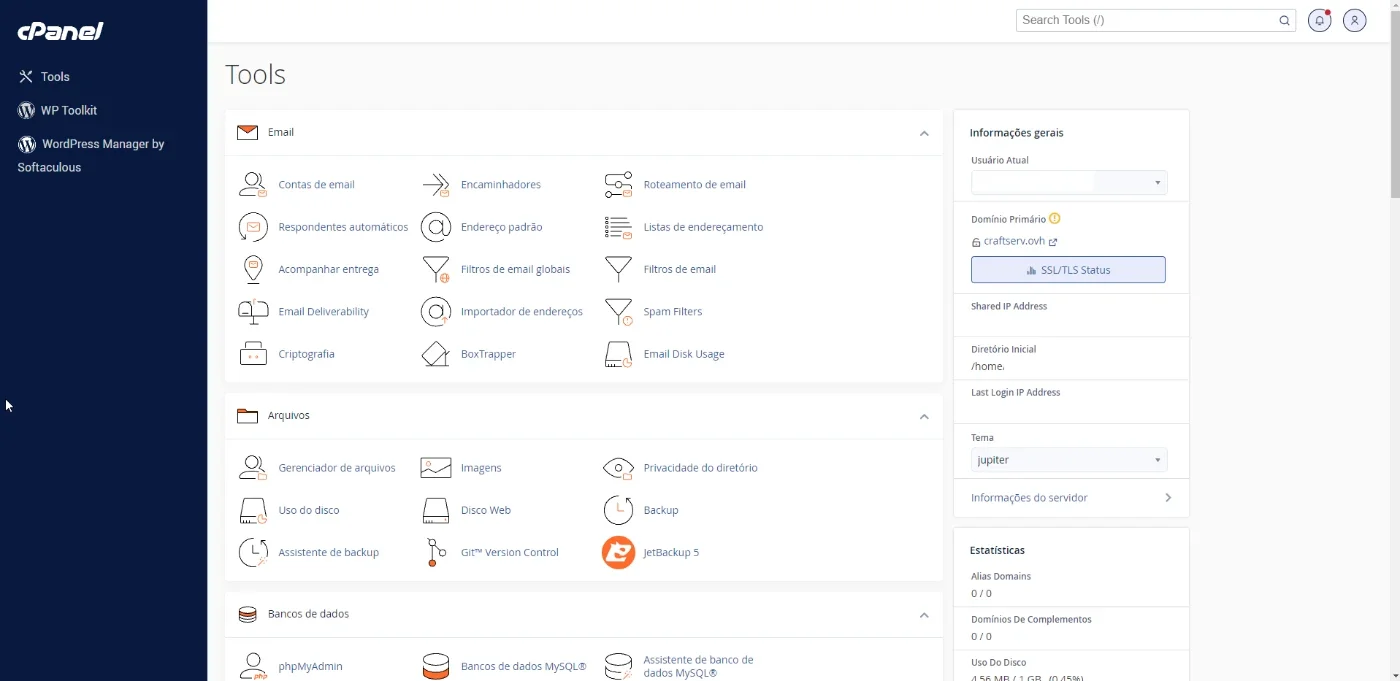Open the Gerenciador de arquivos link
Viewport: 1400px width, 681px height.
pos(337,468)
